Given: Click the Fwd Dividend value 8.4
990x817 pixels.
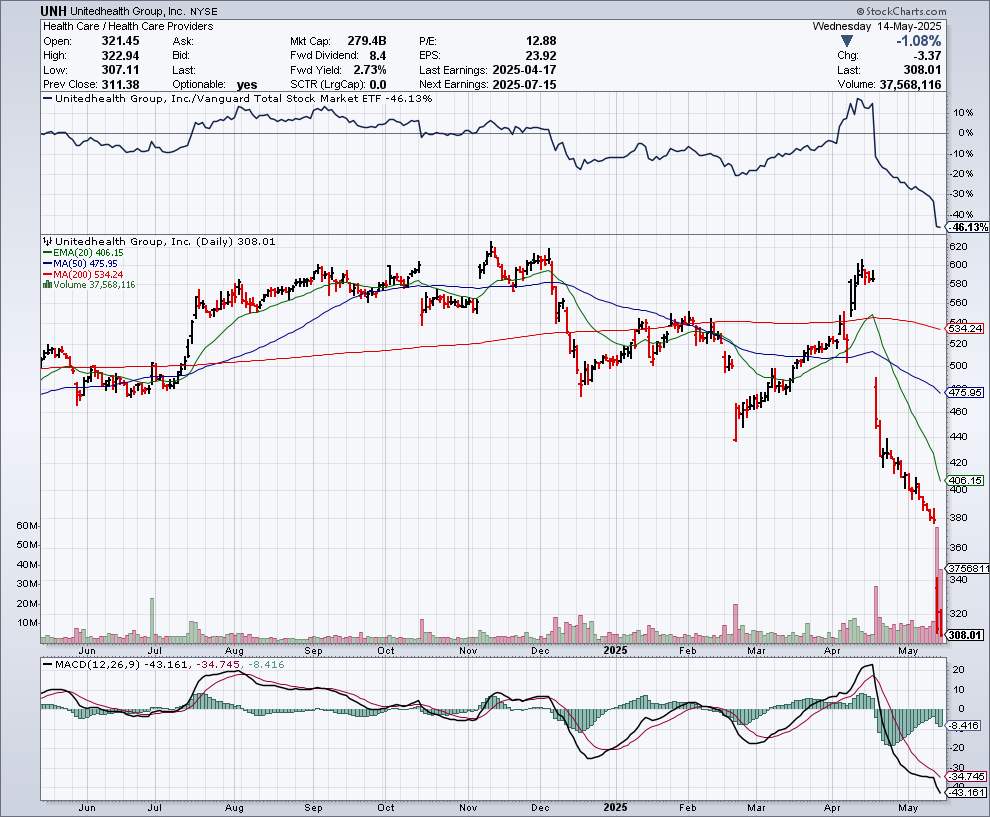Looking at the screenshot, I should 378,55.
